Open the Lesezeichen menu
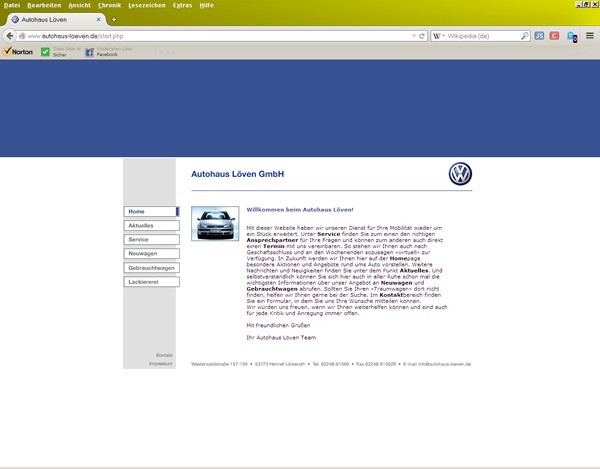This screenshot has width=600, height=469. tap(146, 5)
